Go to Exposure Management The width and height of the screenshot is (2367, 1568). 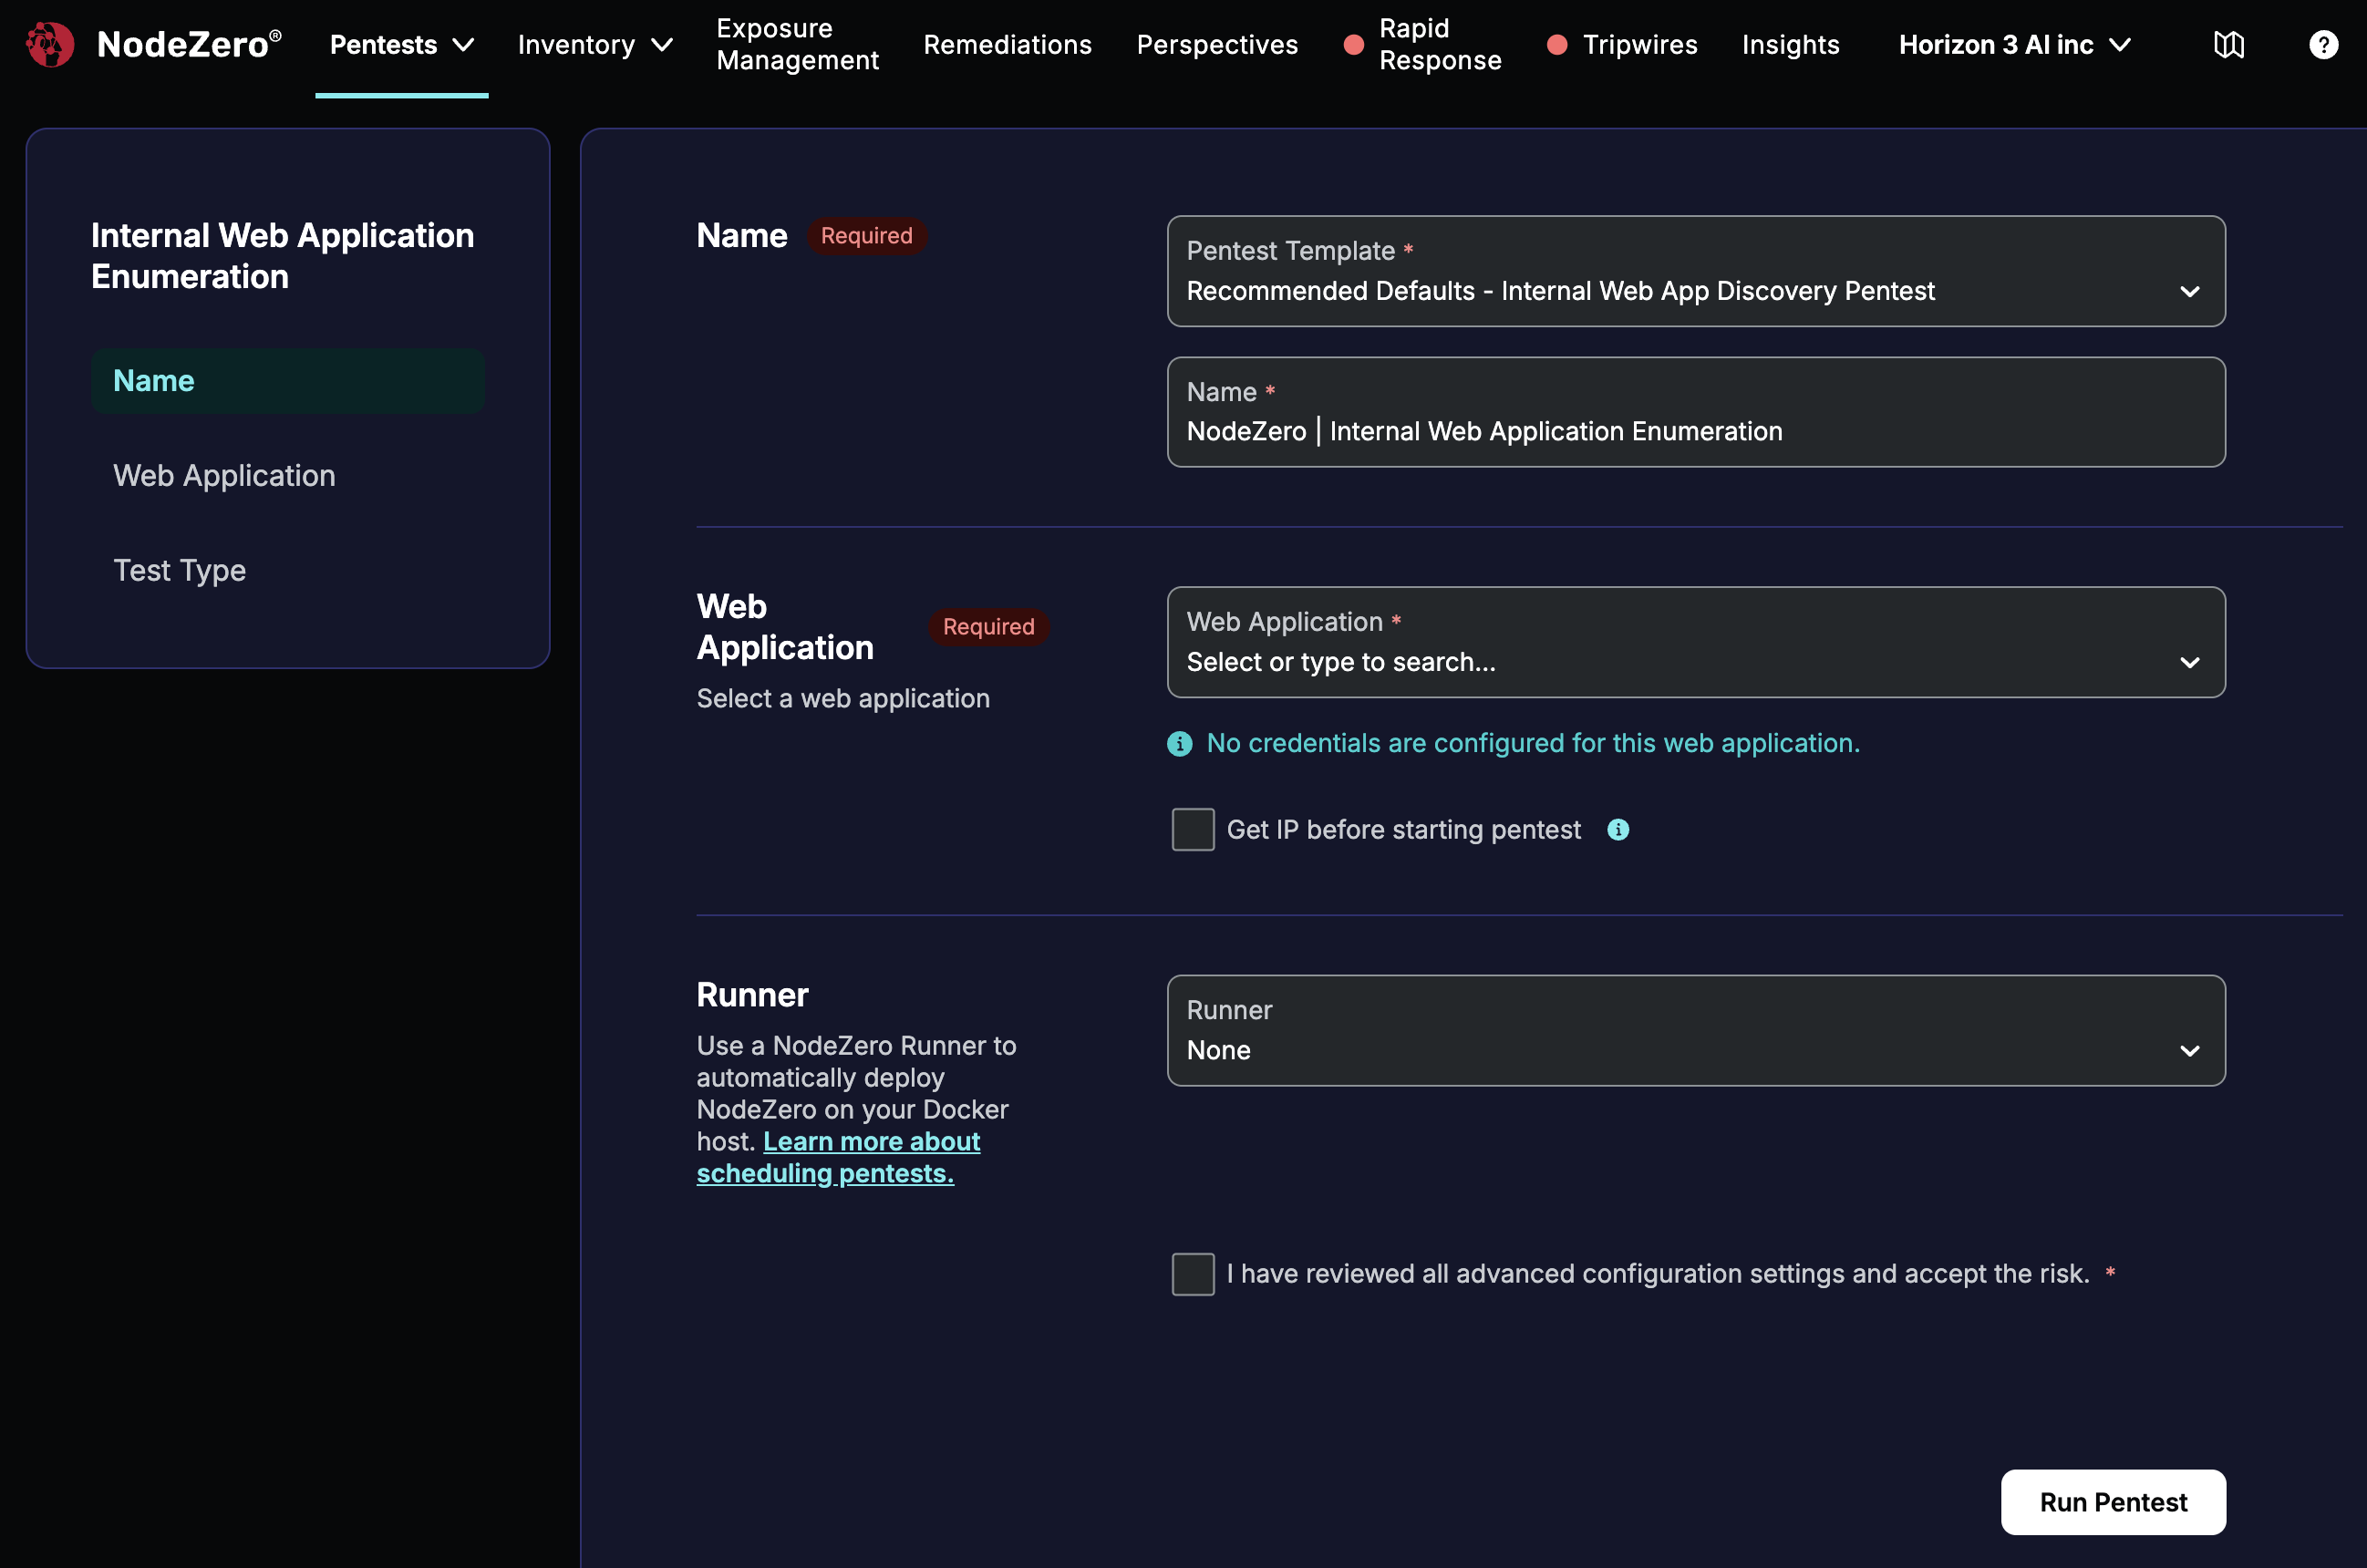[x=797, y=44]
